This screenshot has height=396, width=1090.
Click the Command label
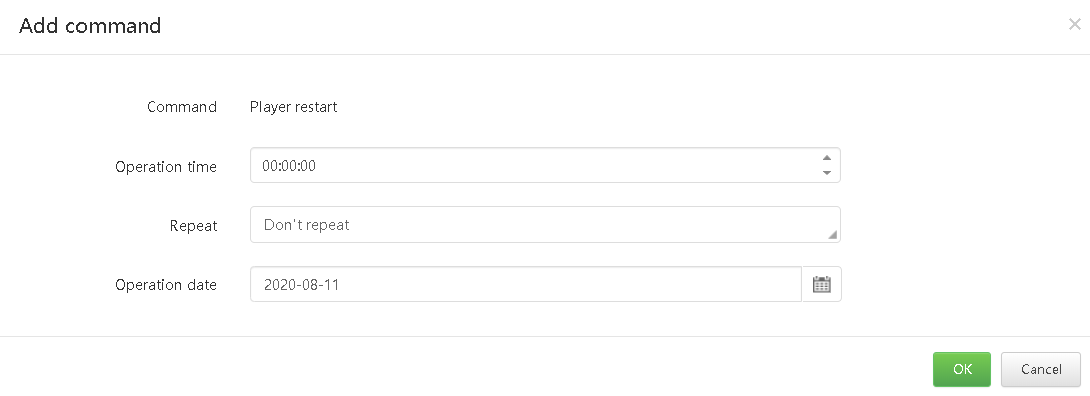coord(181,107)
